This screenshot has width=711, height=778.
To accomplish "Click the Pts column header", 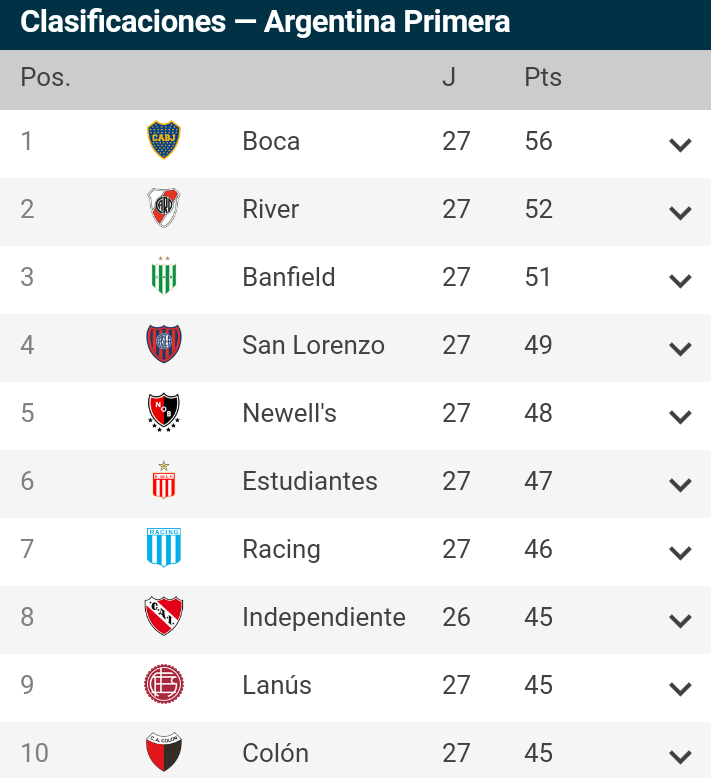I will [543, 77].
